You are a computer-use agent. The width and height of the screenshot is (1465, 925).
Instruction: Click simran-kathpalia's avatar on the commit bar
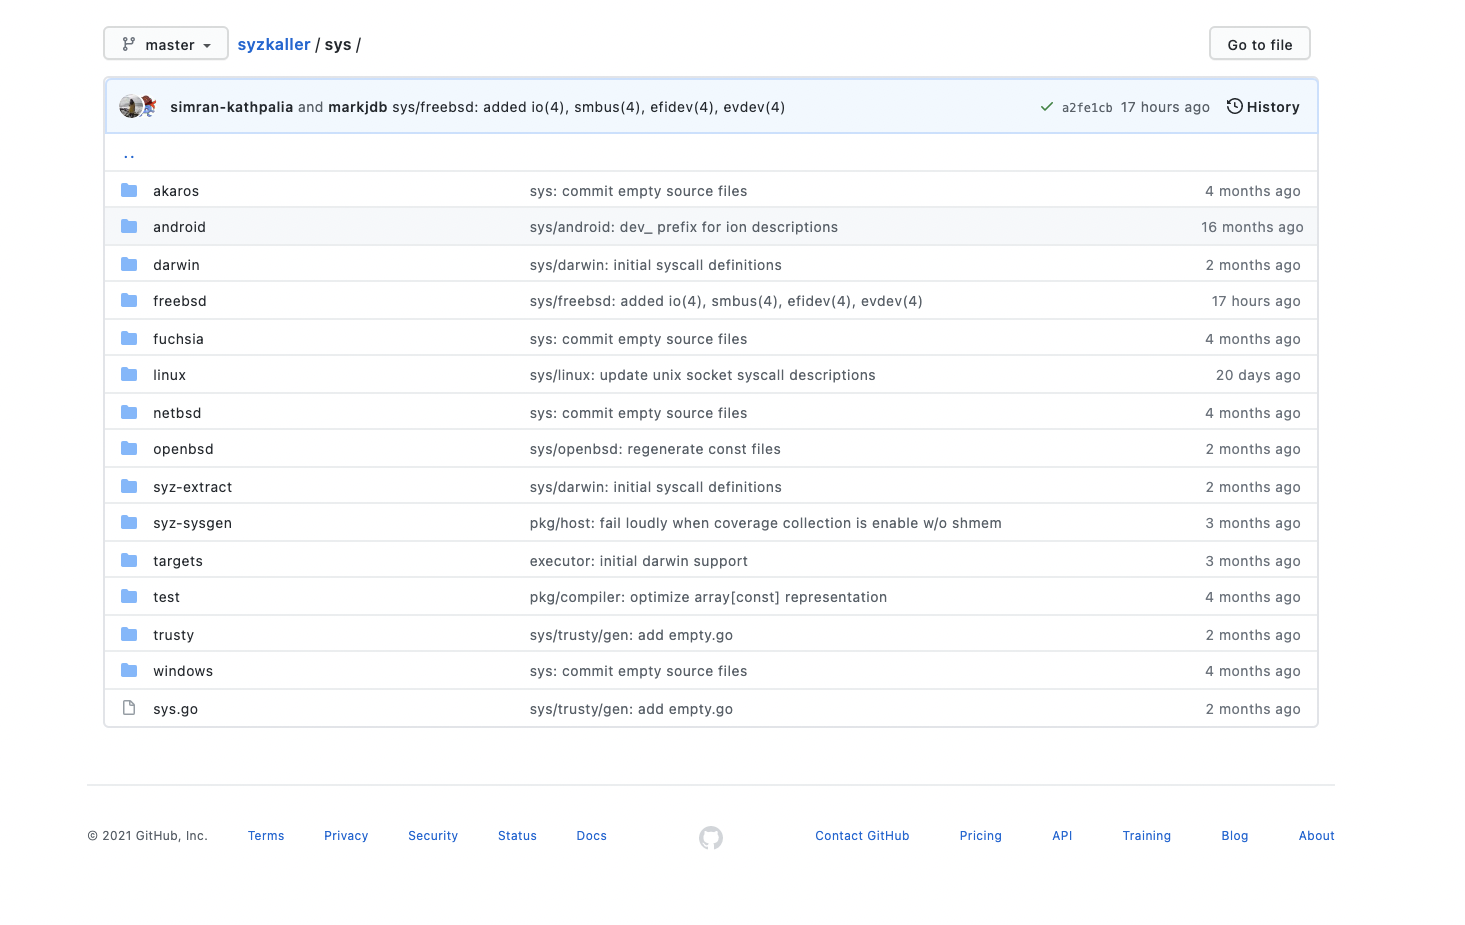pyautogui.click(x=131, y=106)
